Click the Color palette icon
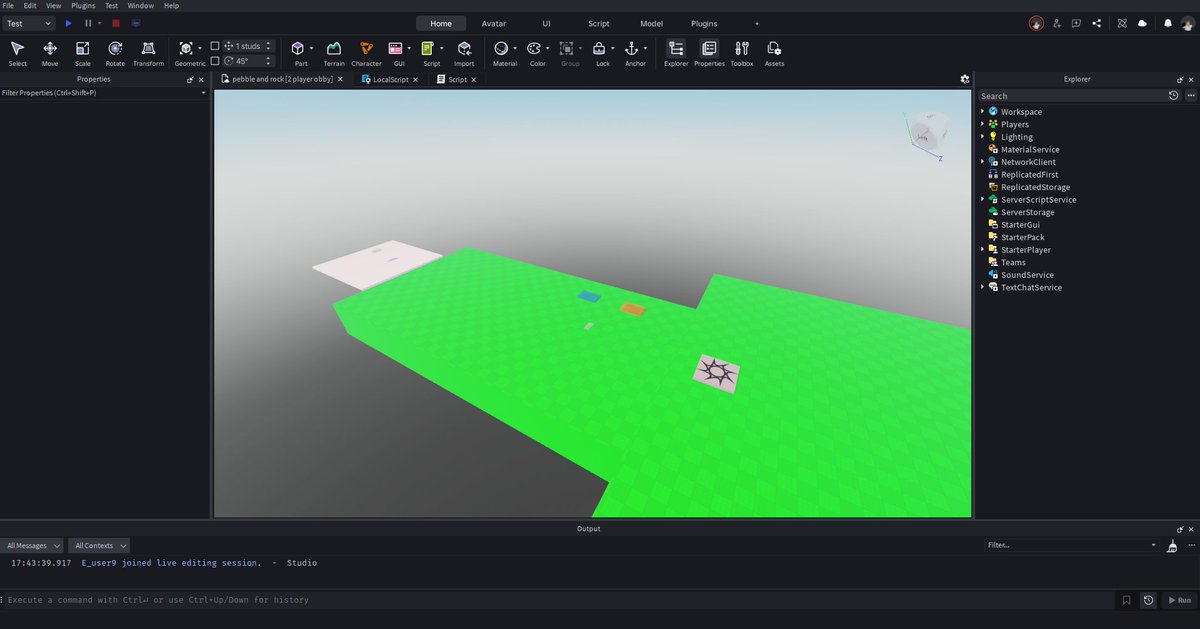The height and width of the screenshot is (629, 1200). [x=534, y=48]
